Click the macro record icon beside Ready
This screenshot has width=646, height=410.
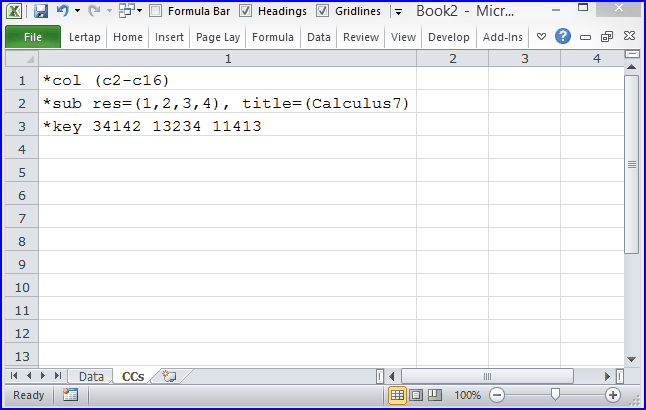tap(70, 395)
